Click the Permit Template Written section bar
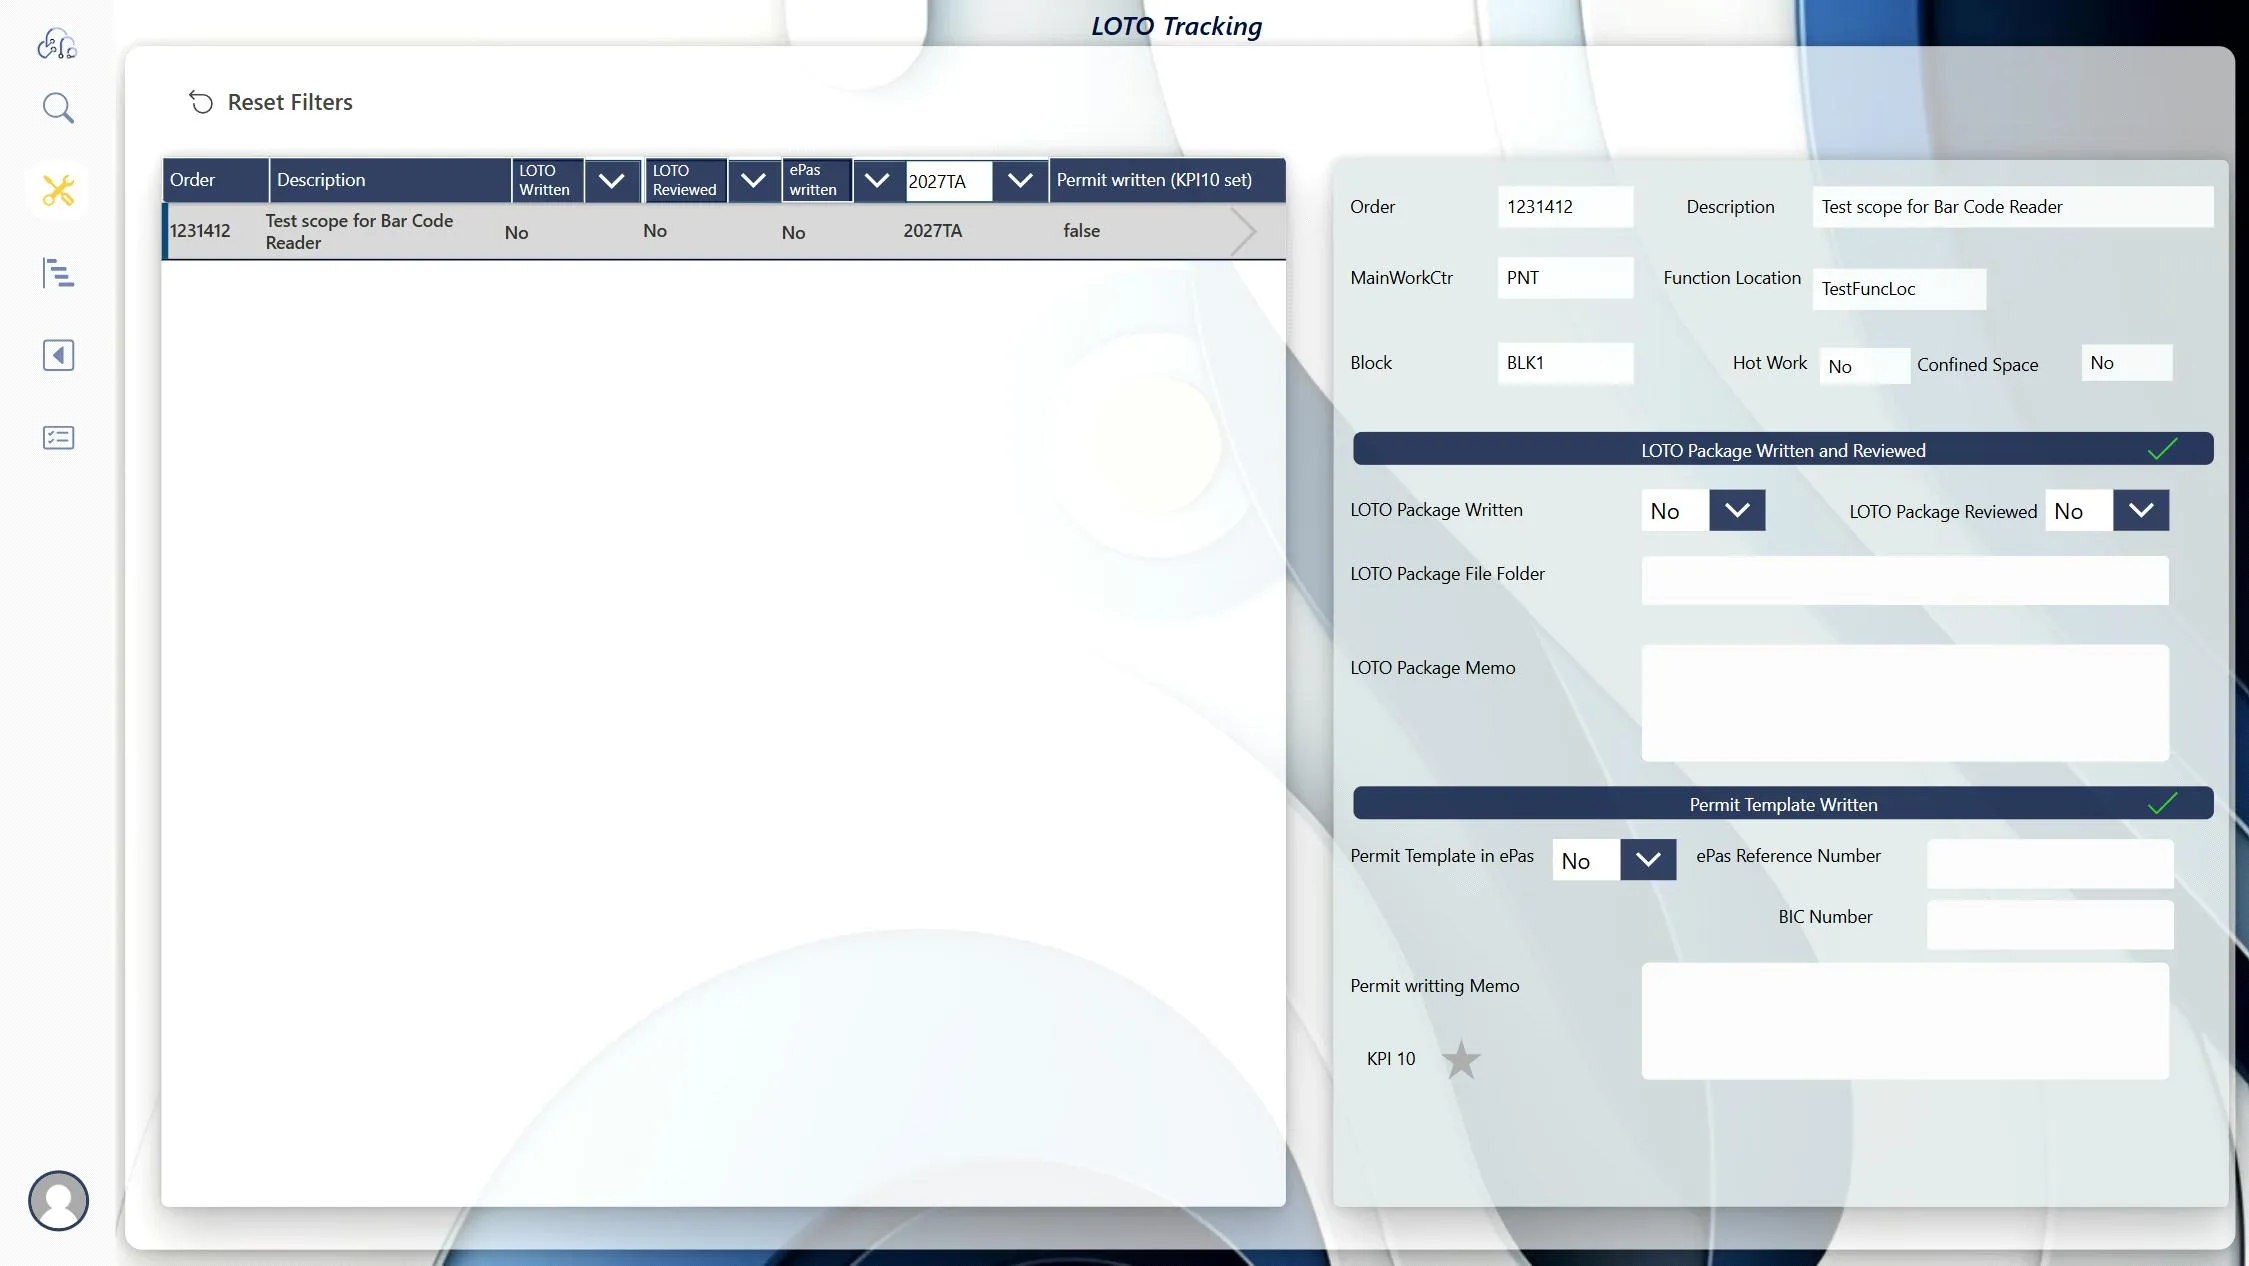Screen dimensions: 2249x1266 (x=1783, y=803)
